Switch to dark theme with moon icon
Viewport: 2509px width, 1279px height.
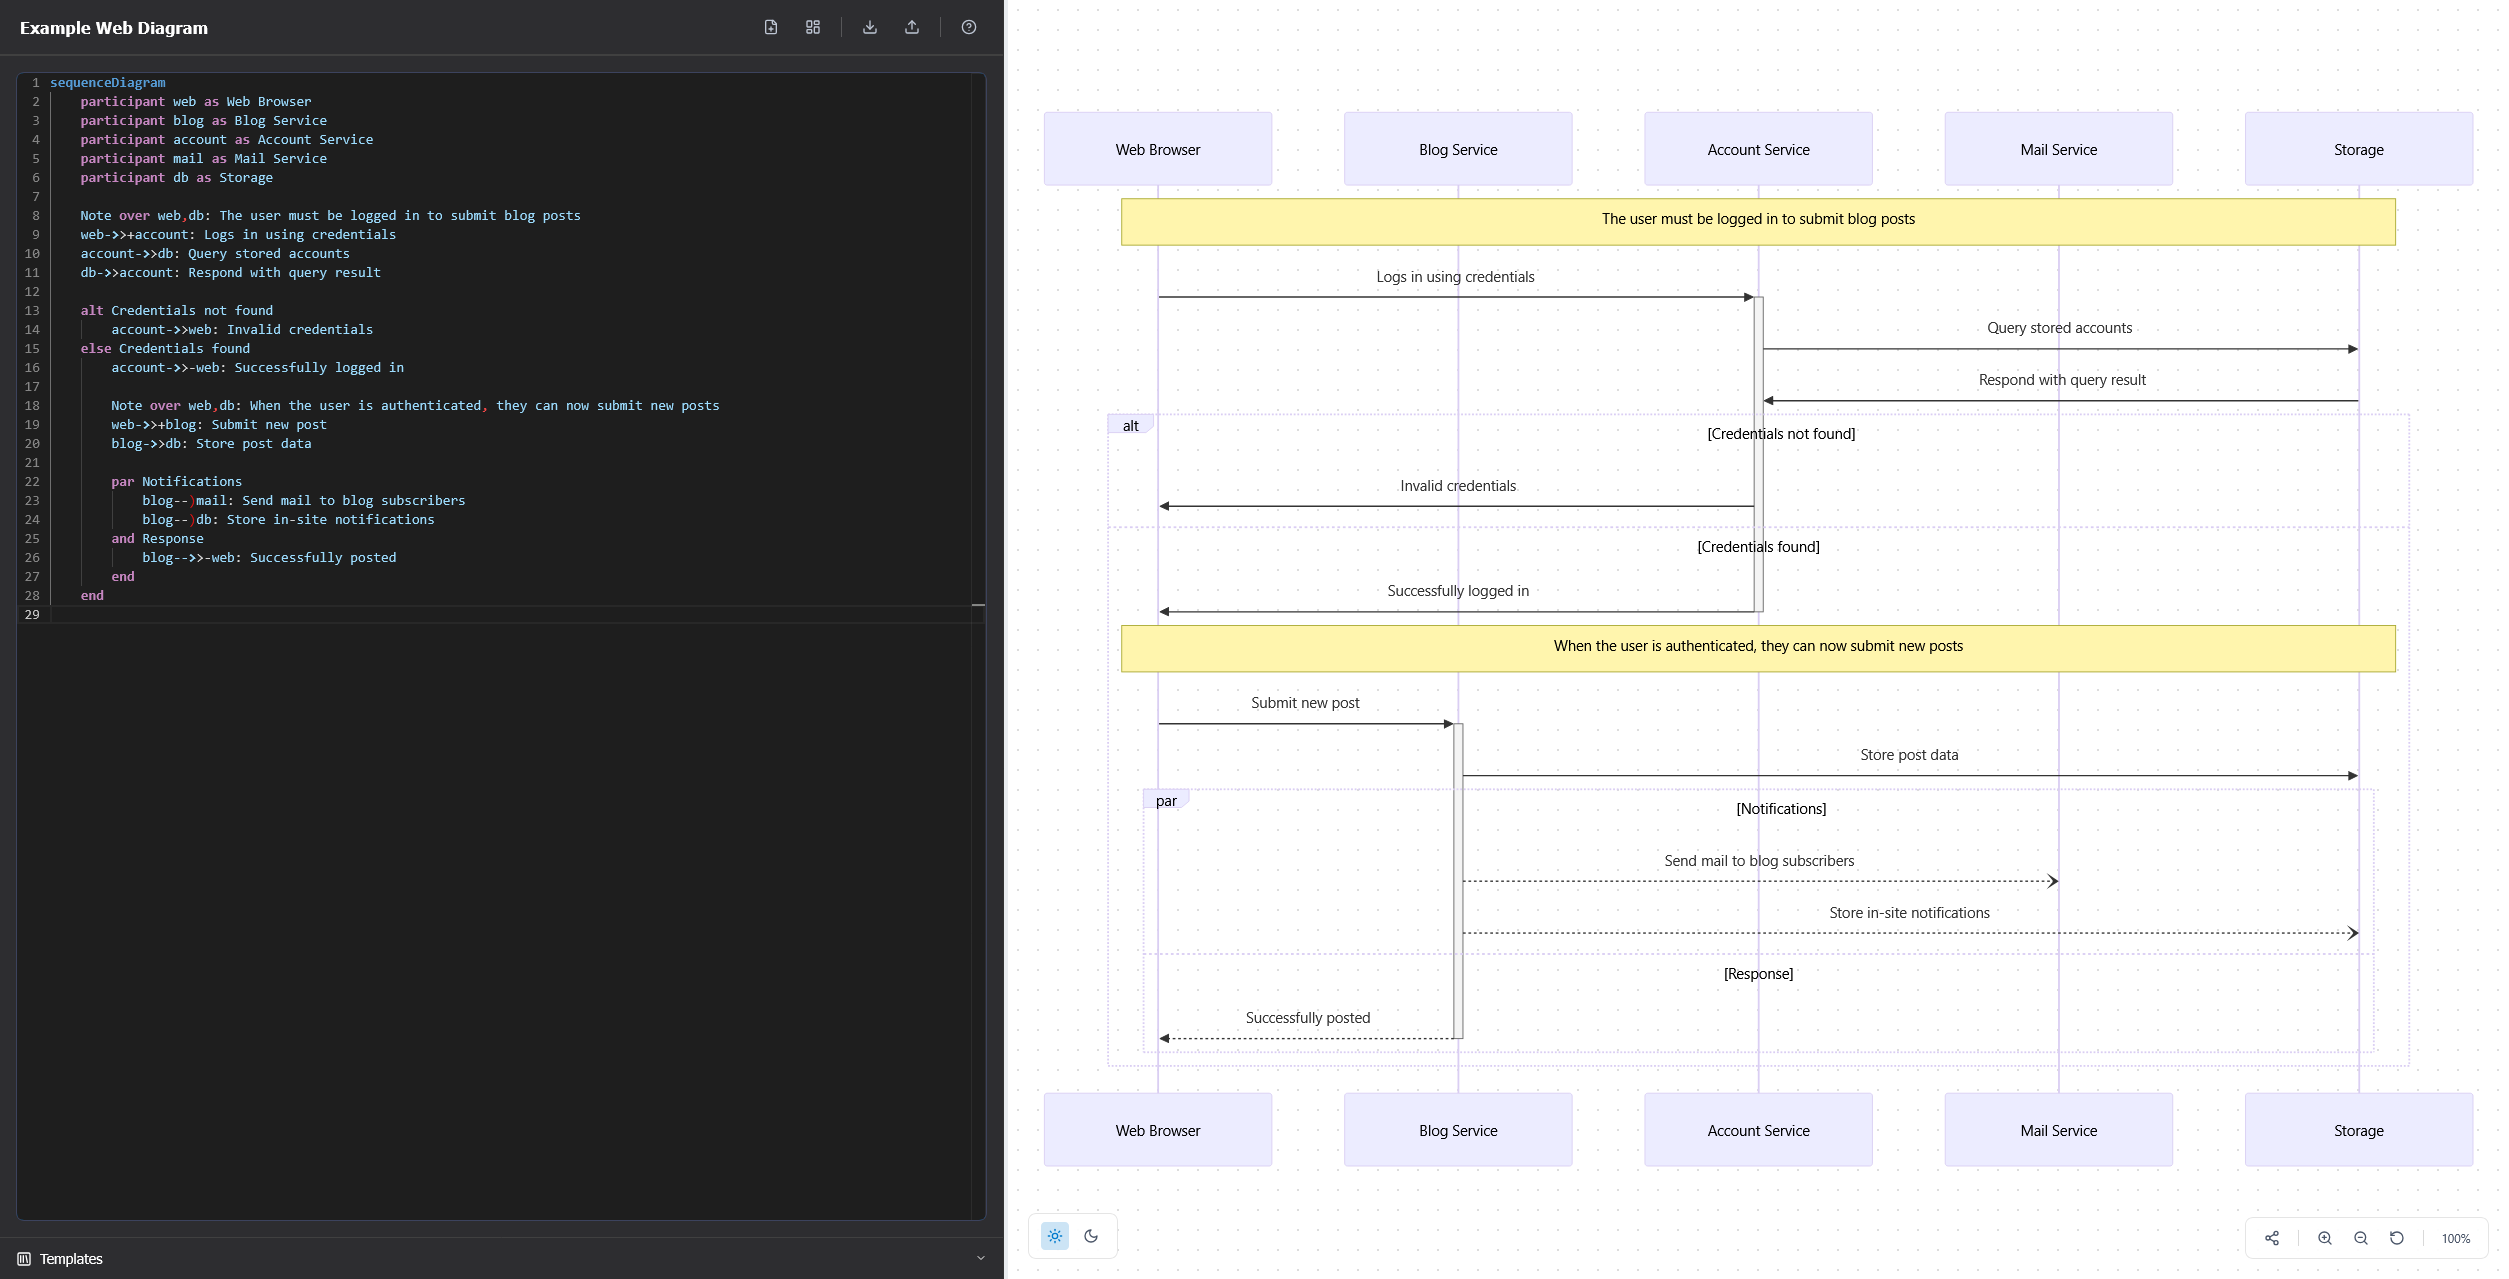(x=1091, y=1236)
